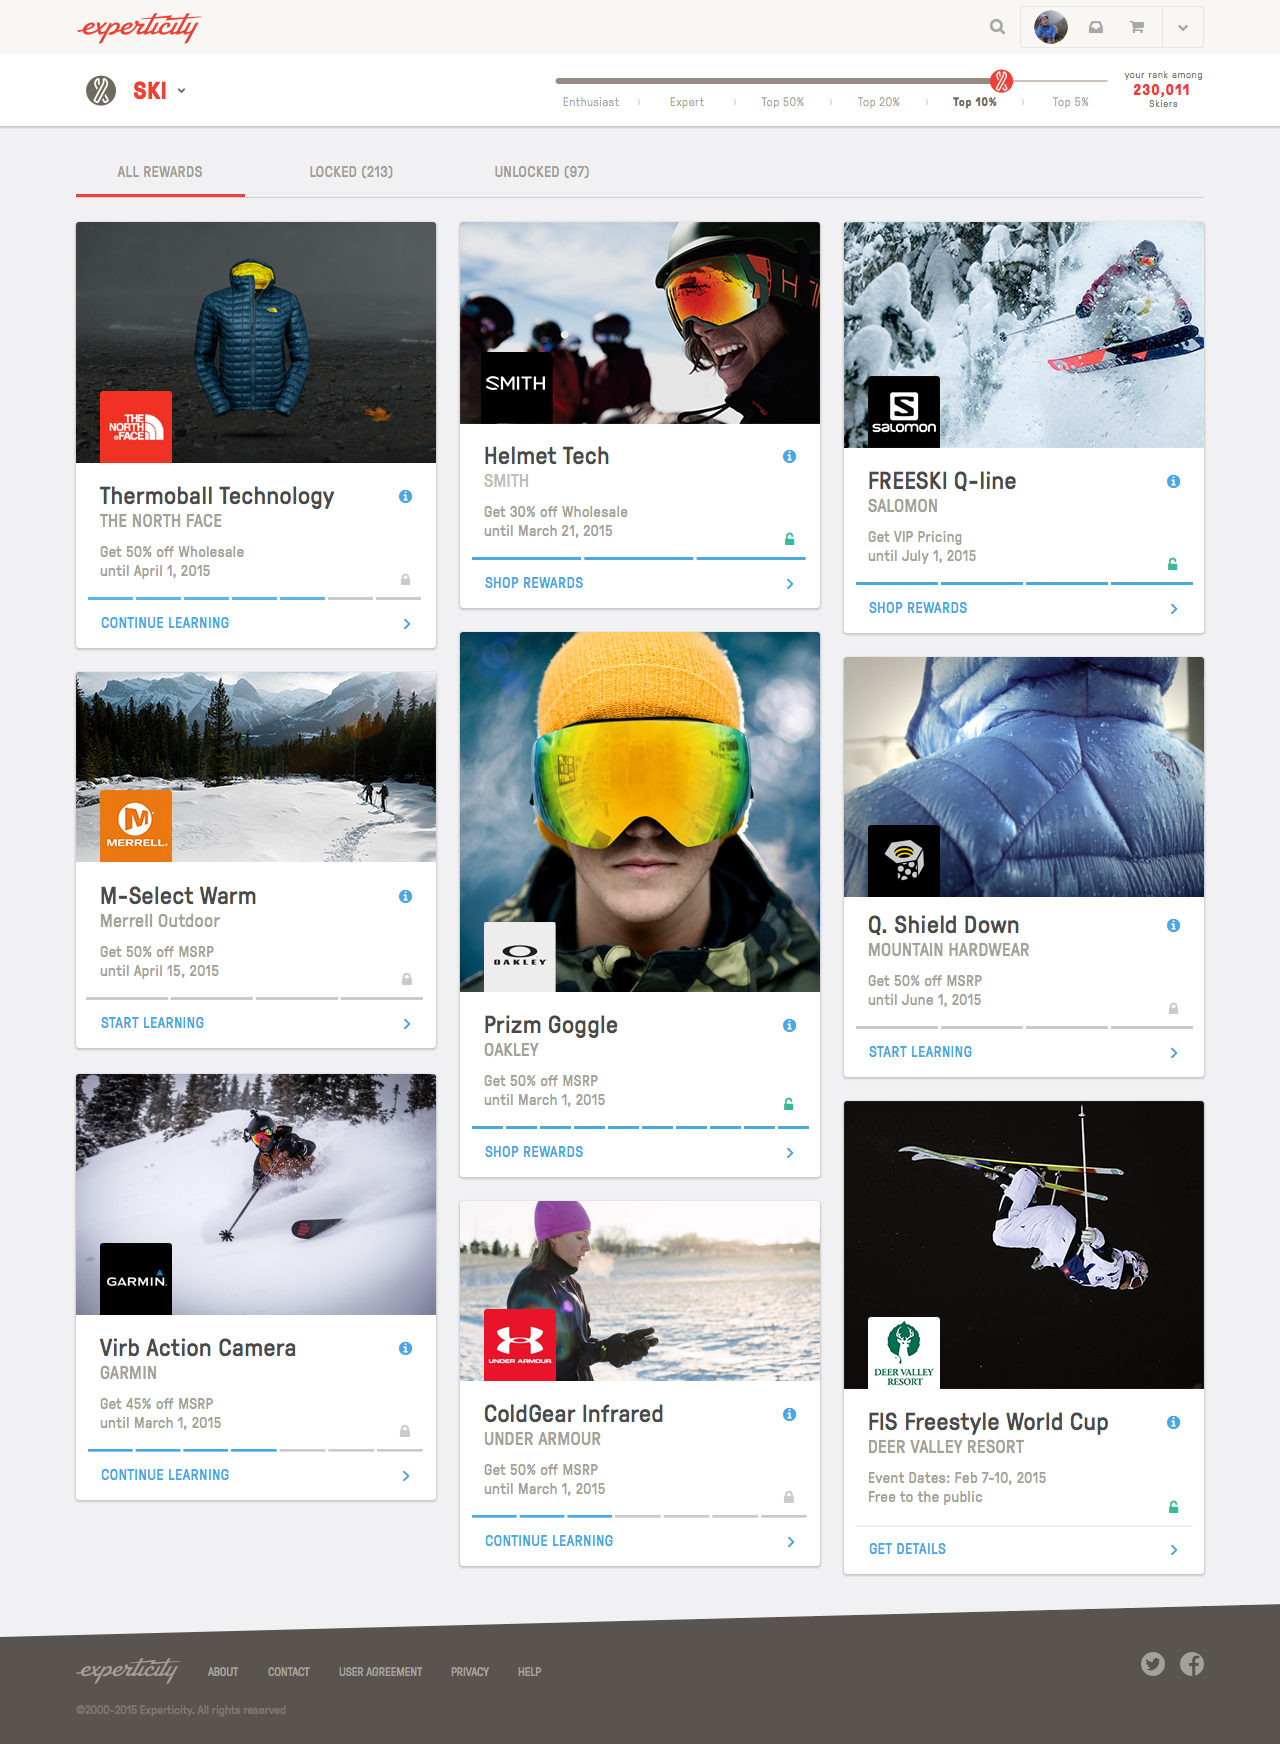
Task: Click the Experticity logo in the header
Action: click(x=138, y=27)
